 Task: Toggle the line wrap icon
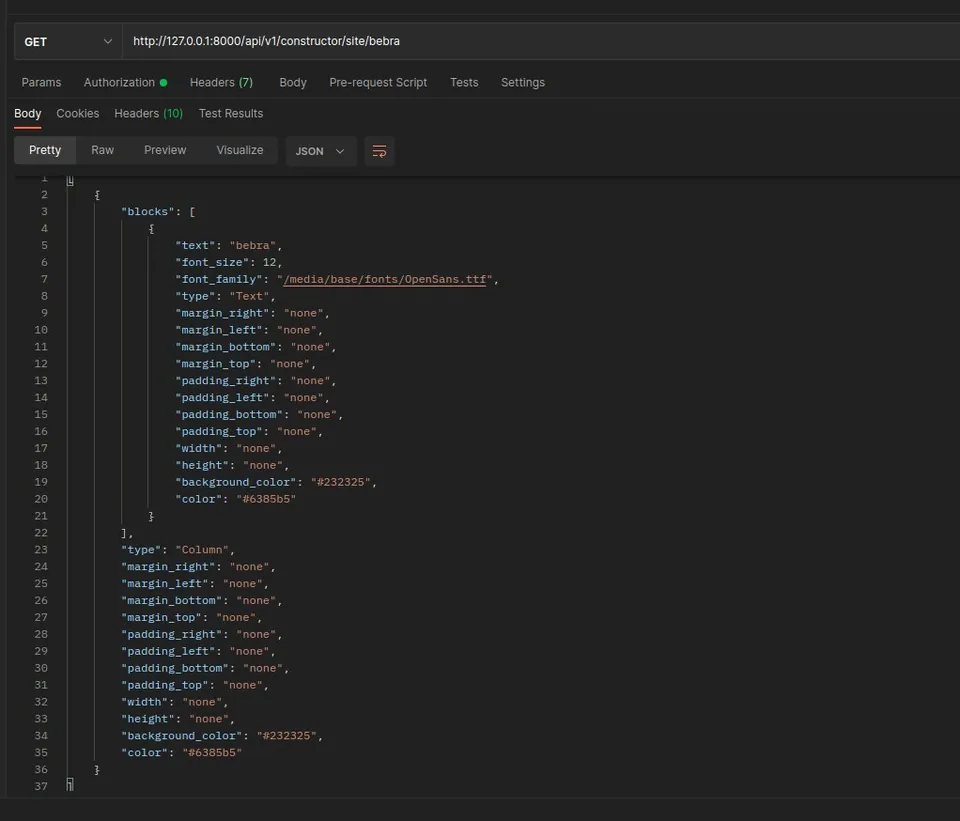click(380, 151)
